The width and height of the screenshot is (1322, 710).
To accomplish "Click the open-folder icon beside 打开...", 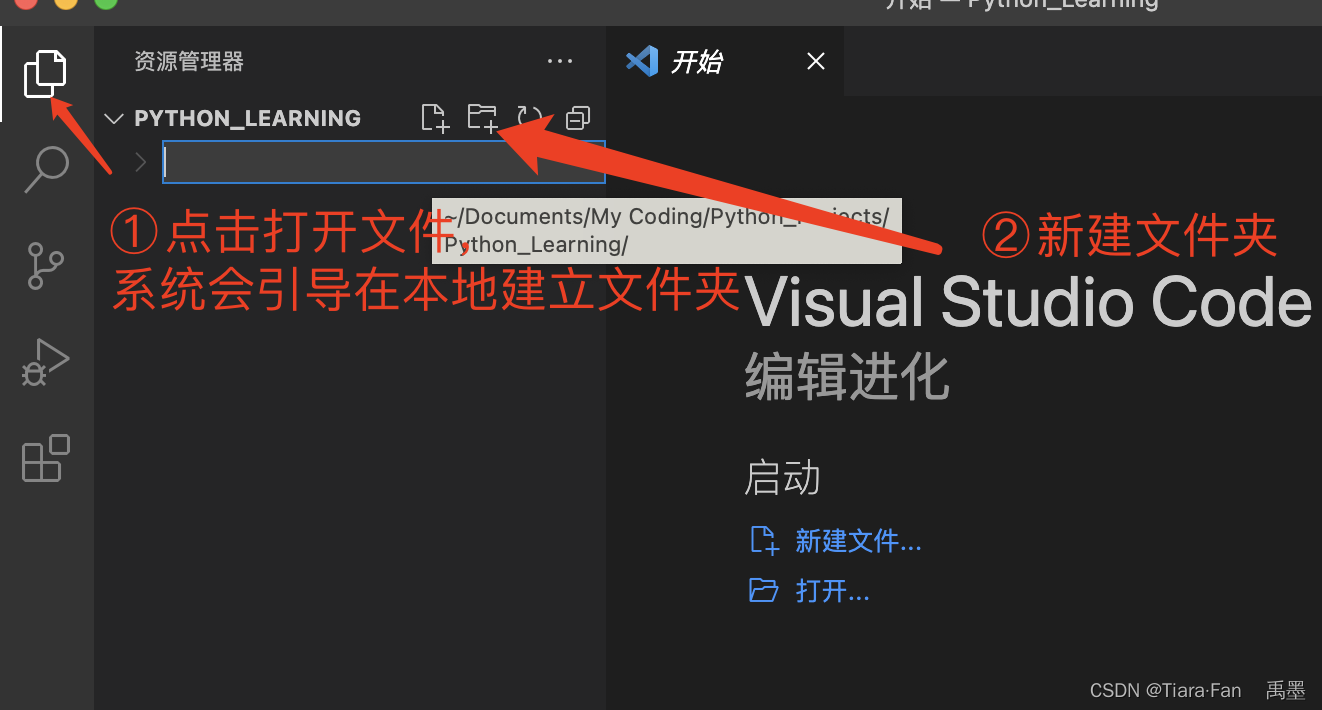I will pos(764,590).
